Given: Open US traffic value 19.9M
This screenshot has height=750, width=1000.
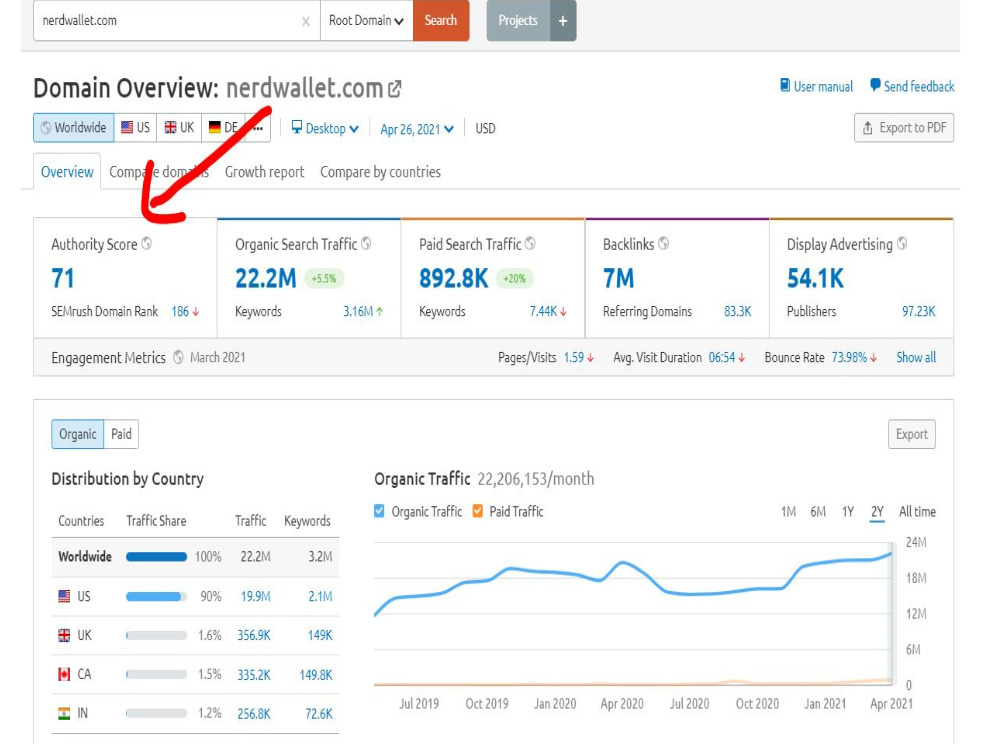Looking at the screenshot, I should (255, 596).
